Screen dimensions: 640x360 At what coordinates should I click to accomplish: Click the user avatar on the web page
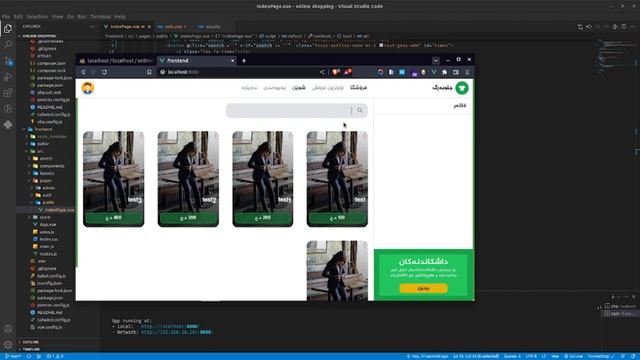(x=88, y=88)
